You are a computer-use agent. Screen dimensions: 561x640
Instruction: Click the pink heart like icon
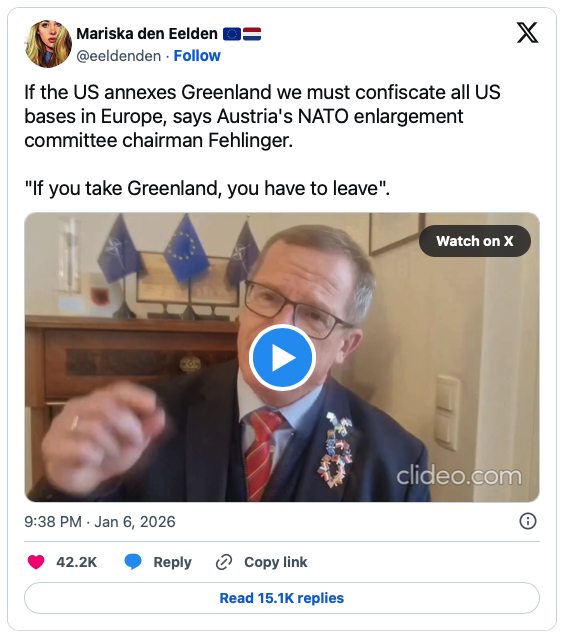pos(36,562)
